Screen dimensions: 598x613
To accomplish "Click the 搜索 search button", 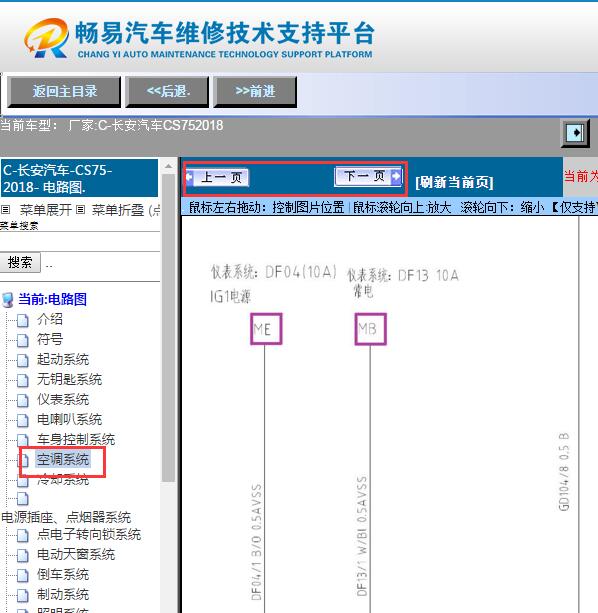I will click(x=20, y=262).
